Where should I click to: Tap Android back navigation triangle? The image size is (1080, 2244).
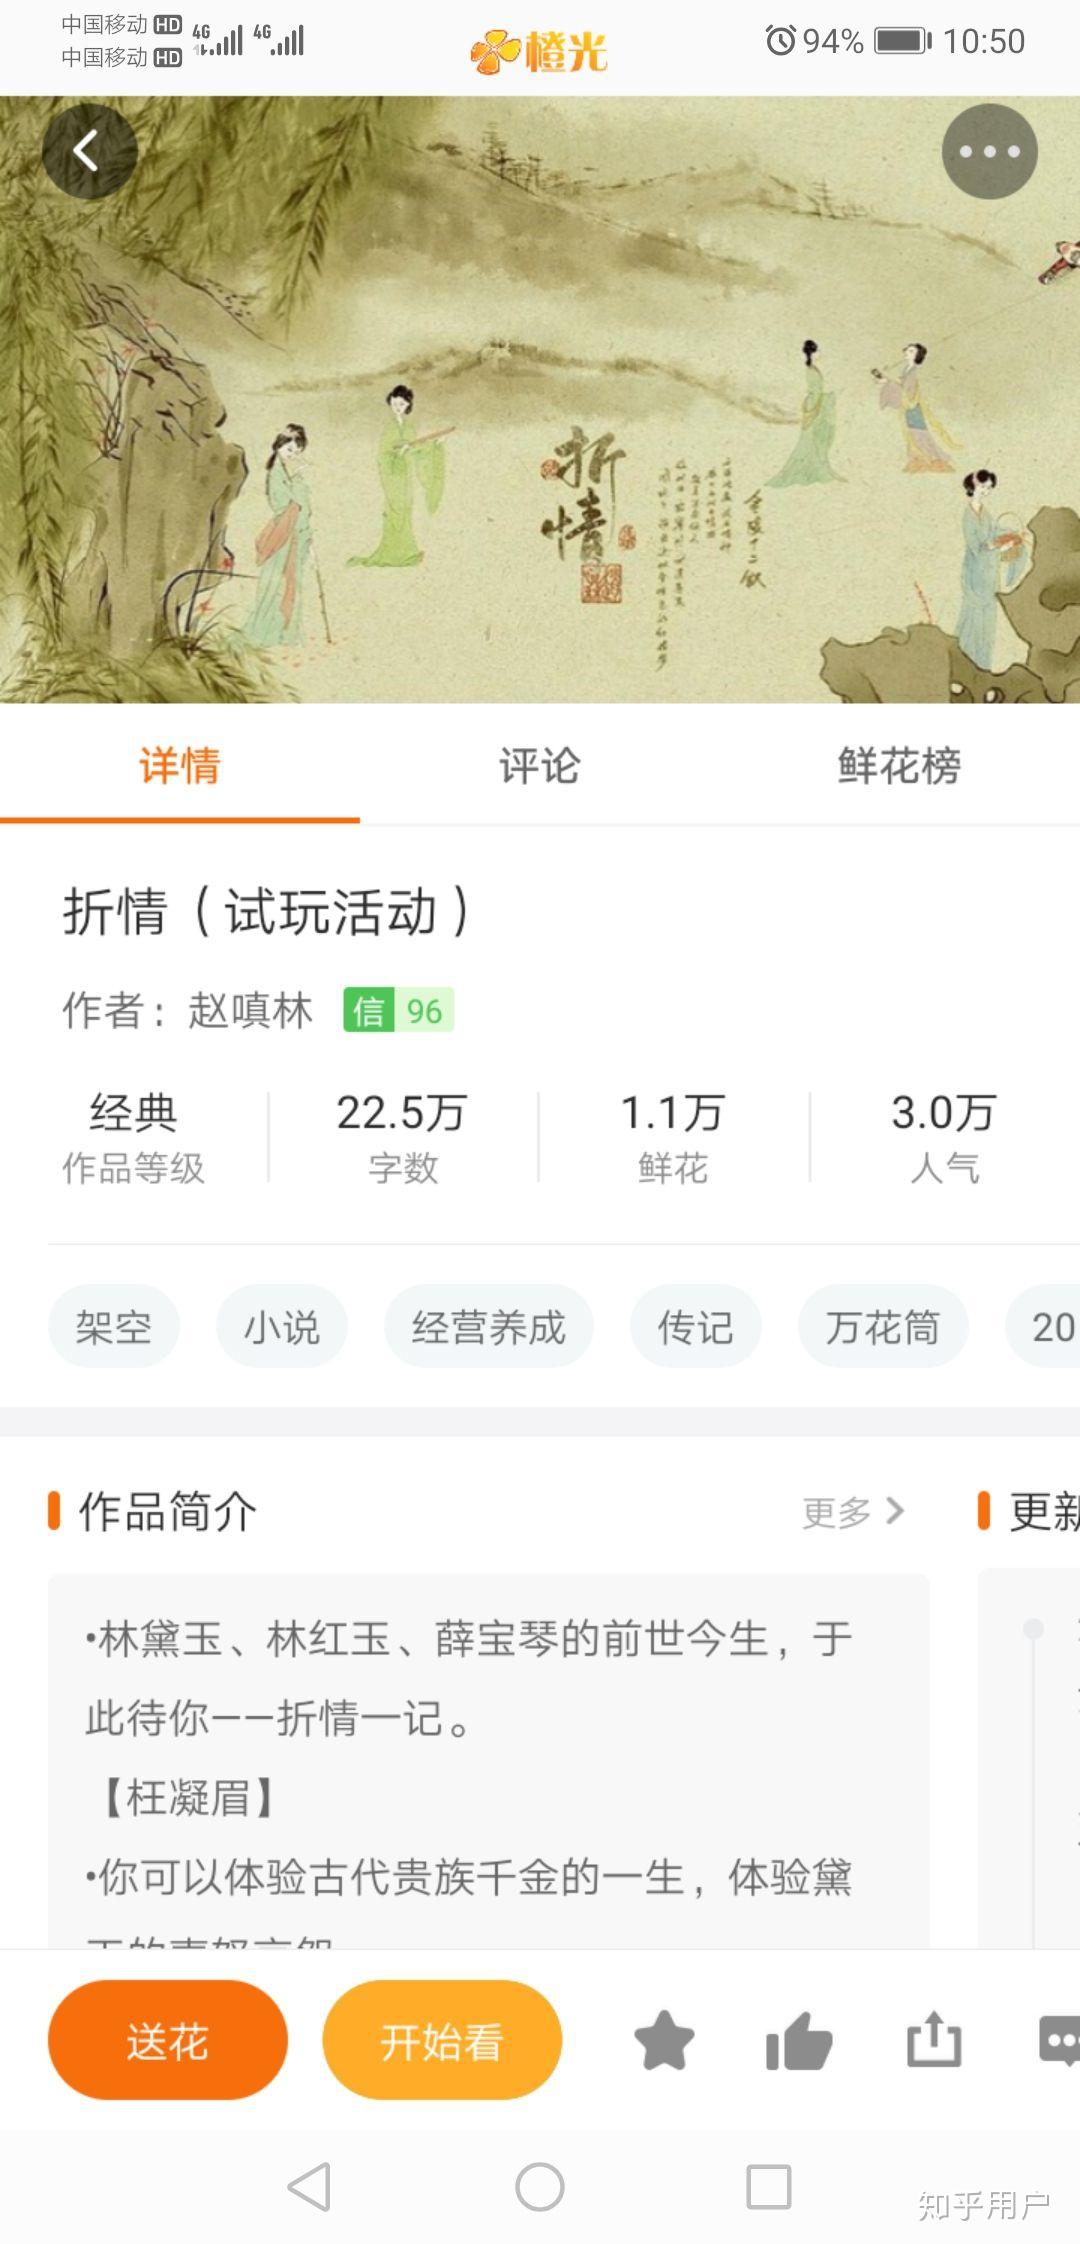tap(309, 2187)
